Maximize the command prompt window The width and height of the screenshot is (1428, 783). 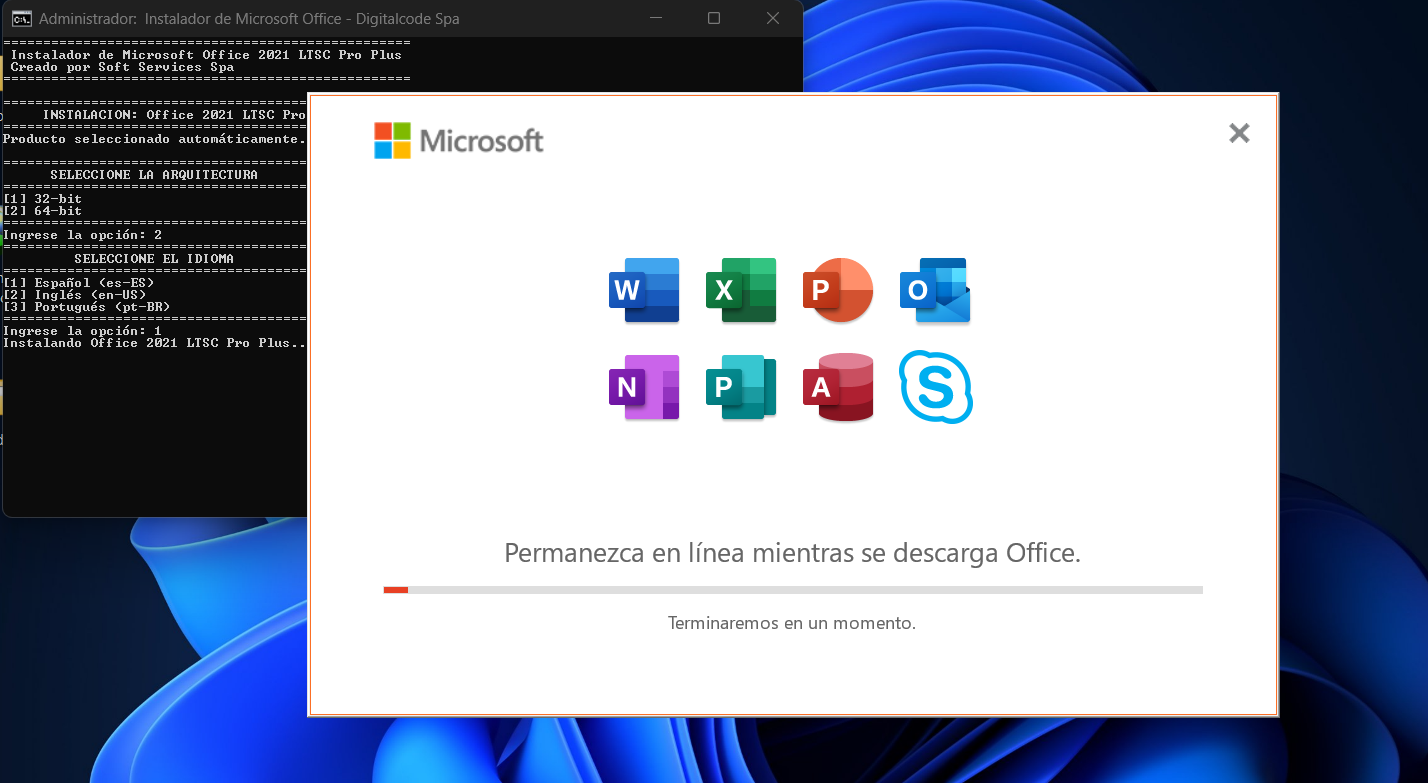click(x=714, y=18)
